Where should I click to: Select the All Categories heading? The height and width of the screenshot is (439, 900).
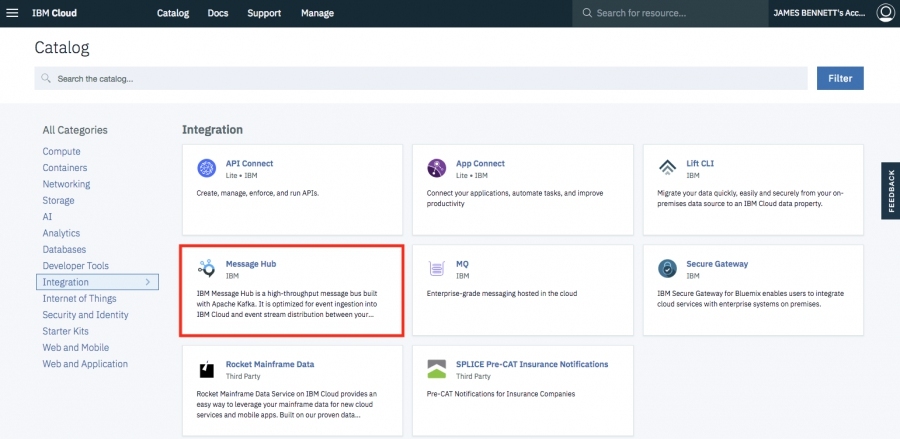pos(75,130)
